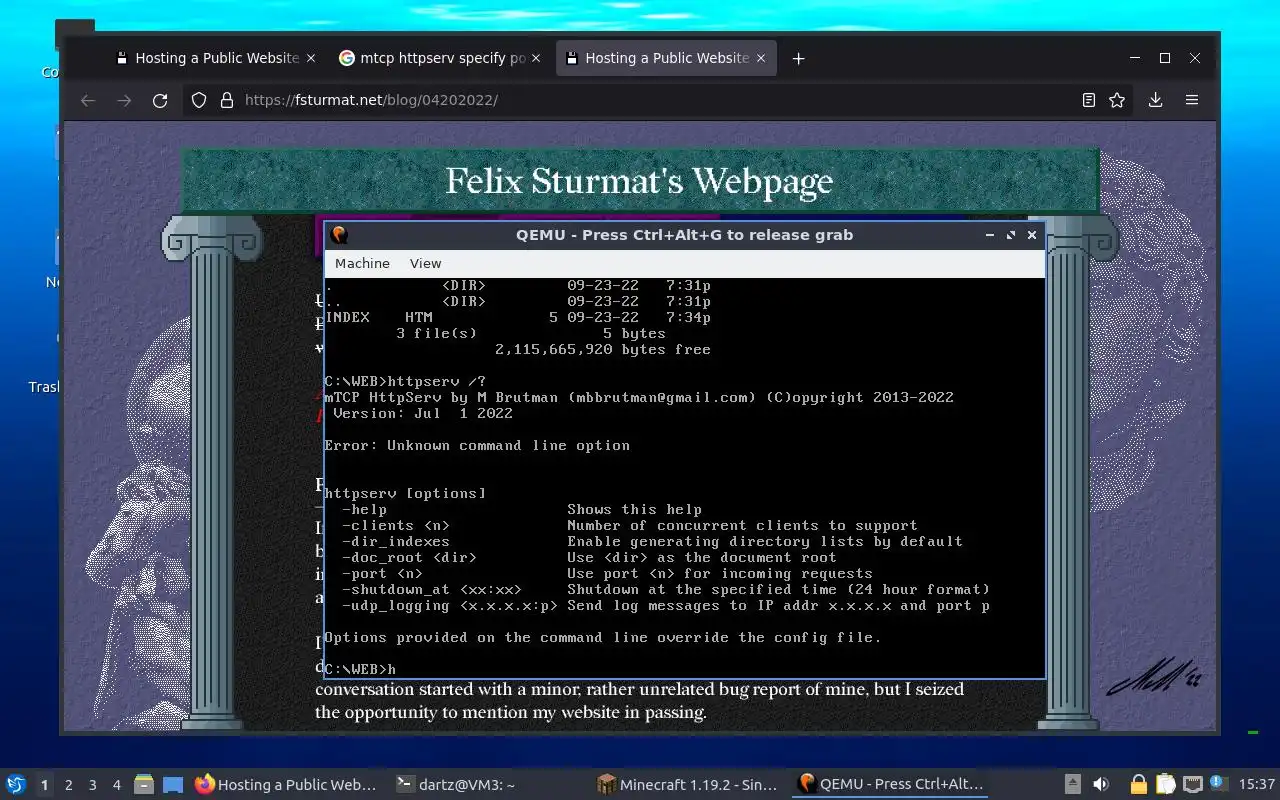Open the volume speaker tray icon
This screenshot has height=800, width=1280.
pyautogui.click(x=1101, y=785)
